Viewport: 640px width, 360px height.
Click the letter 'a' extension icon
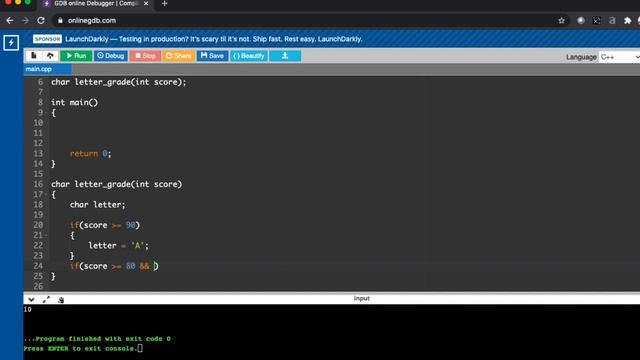[612, 20]
